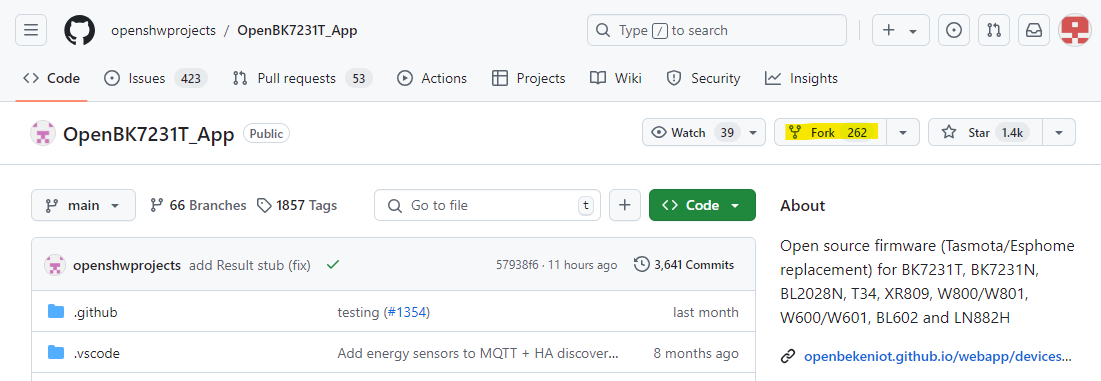Open the .github folder
The image size is (1101, 381).
point(95,312)
